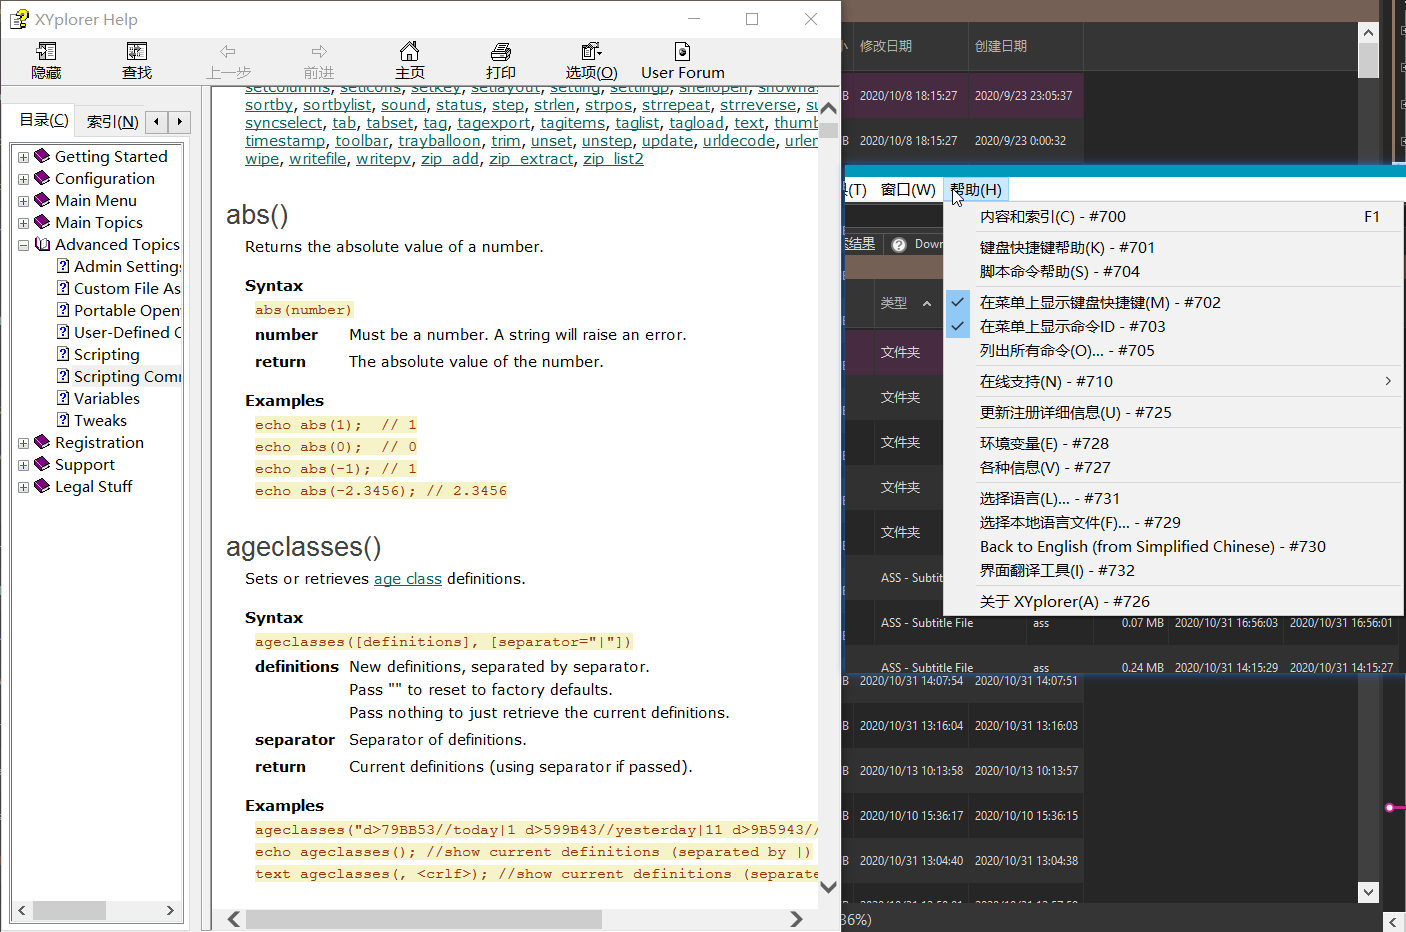
Task: Click the Getting Started book icon
Action: (x=42, y=156)
